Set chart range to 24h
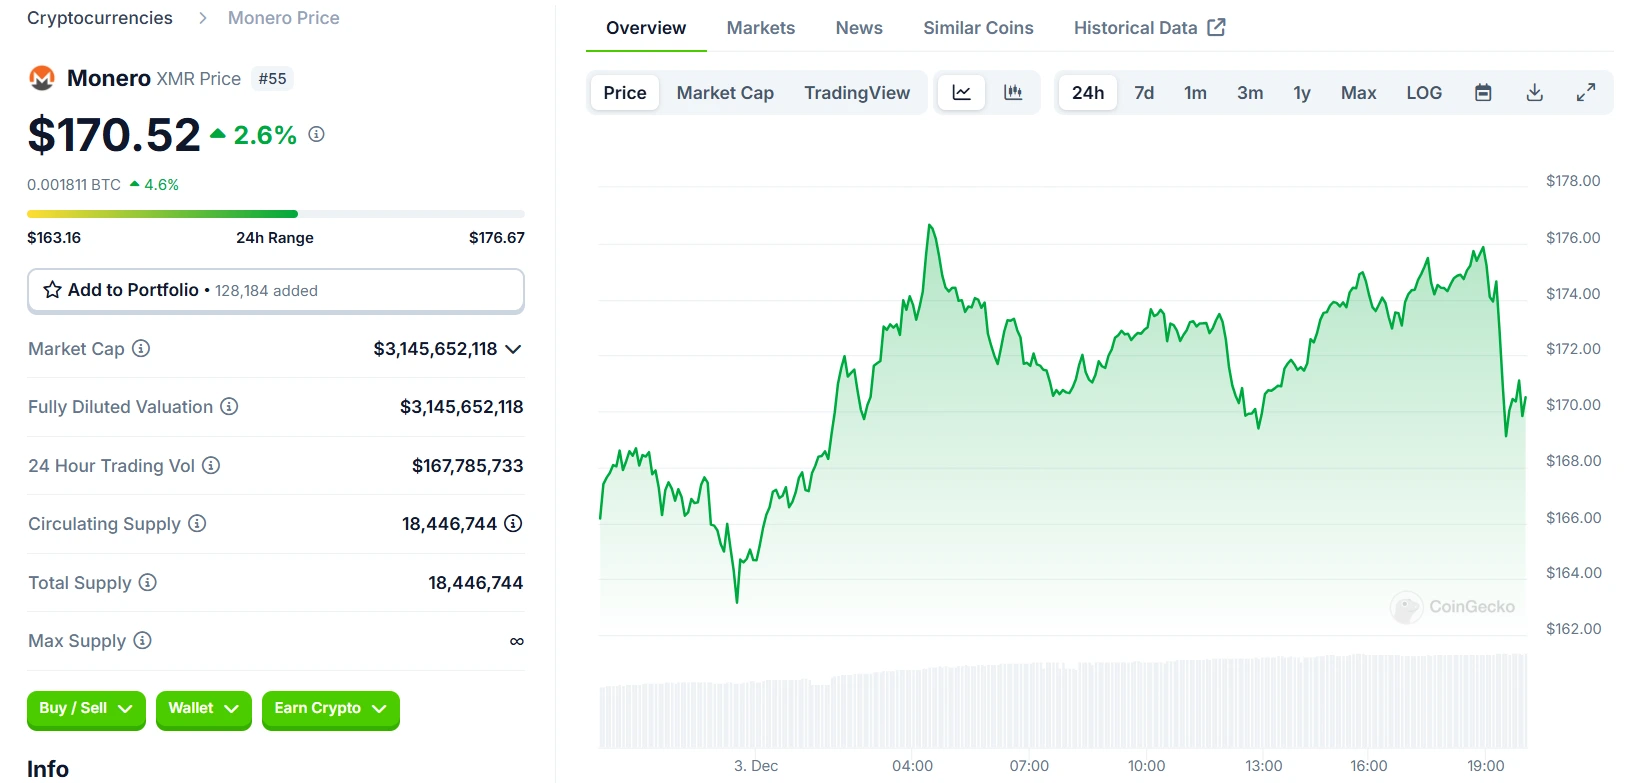This screenshot has height=783, width=1637. [1088, 93]
